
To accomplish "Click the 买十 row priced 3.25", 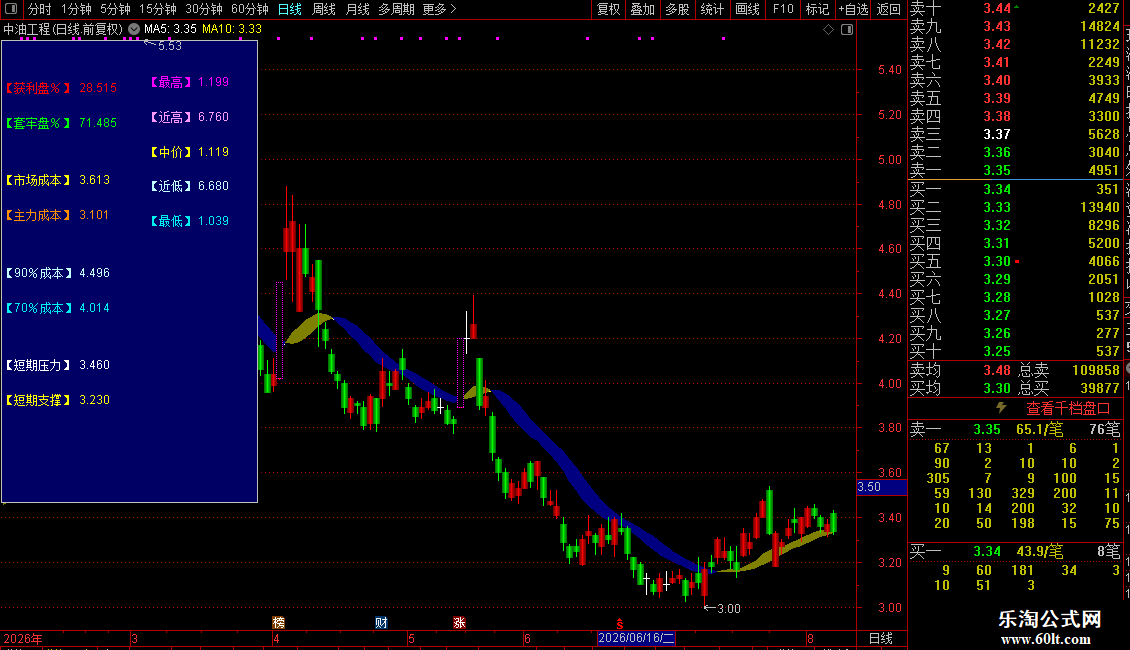I will tap(1015, 351).
